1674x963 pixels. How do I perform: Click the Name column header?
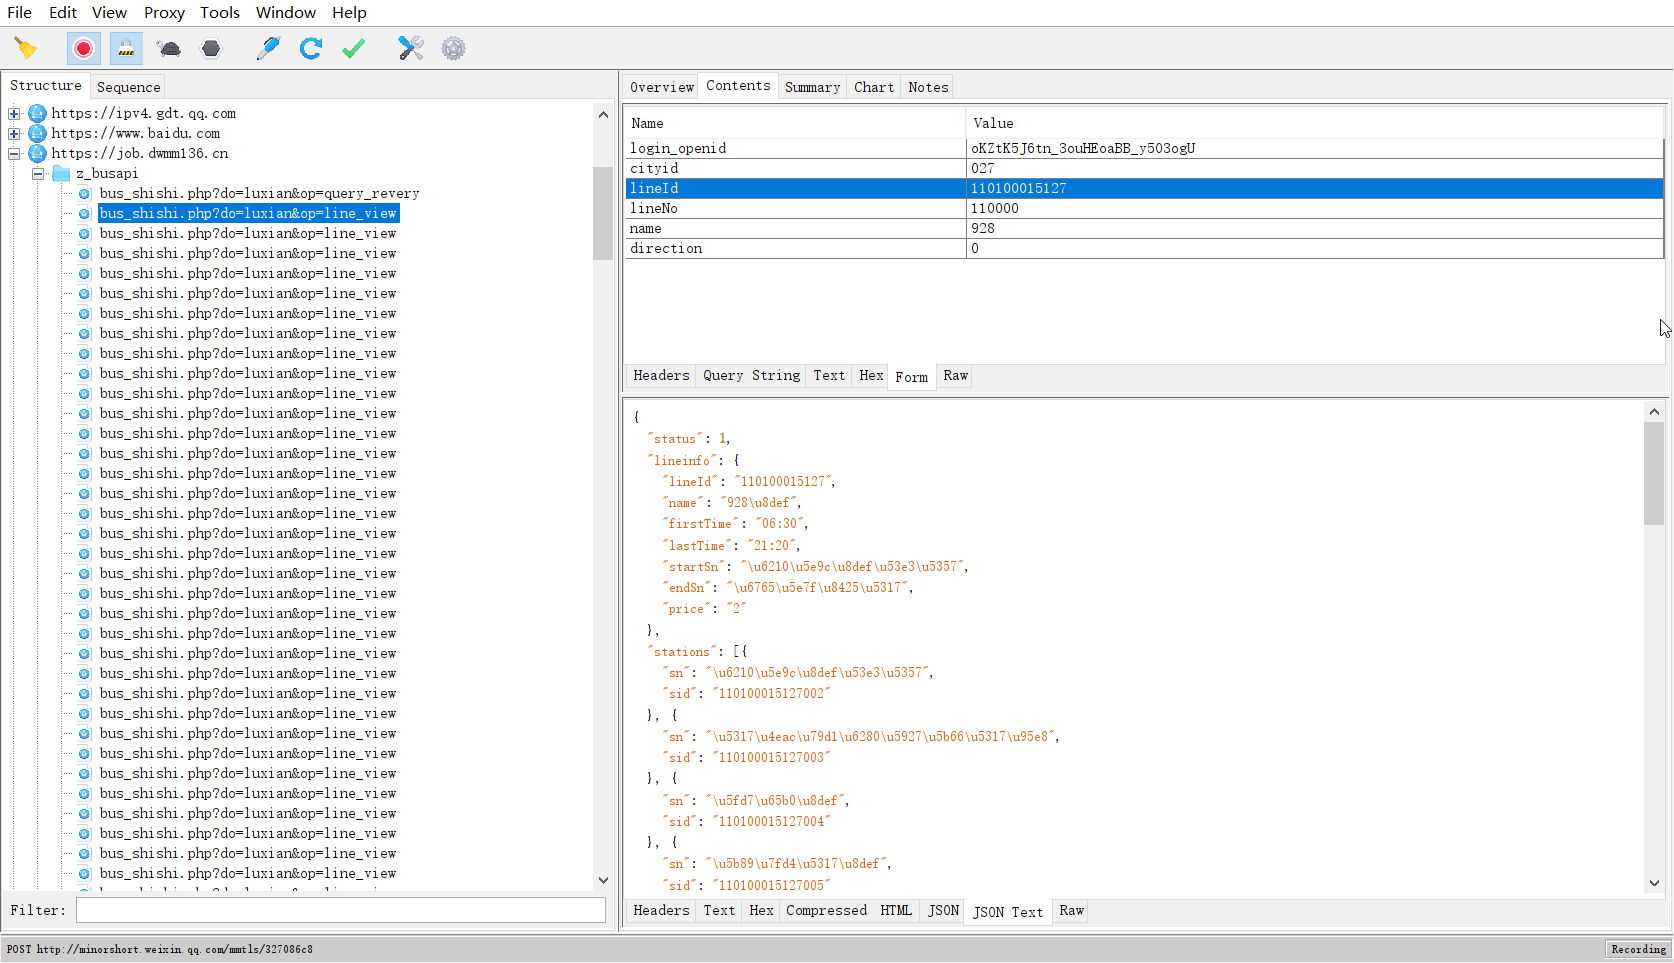coord(796,123)
